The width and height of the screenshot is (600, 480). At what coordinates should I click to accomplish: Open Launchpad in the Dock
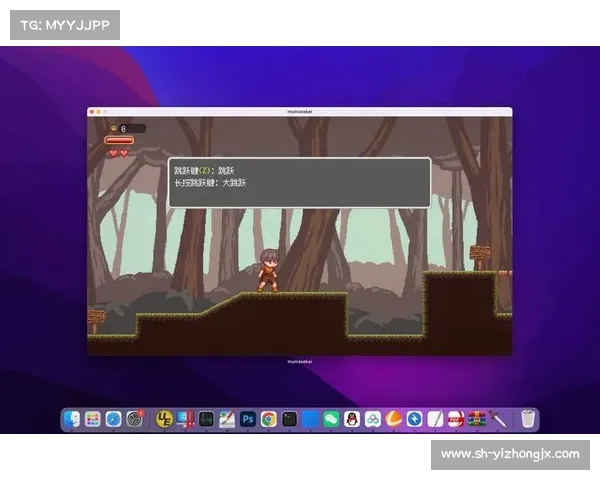pyautogui.click(x=93, y=419)
